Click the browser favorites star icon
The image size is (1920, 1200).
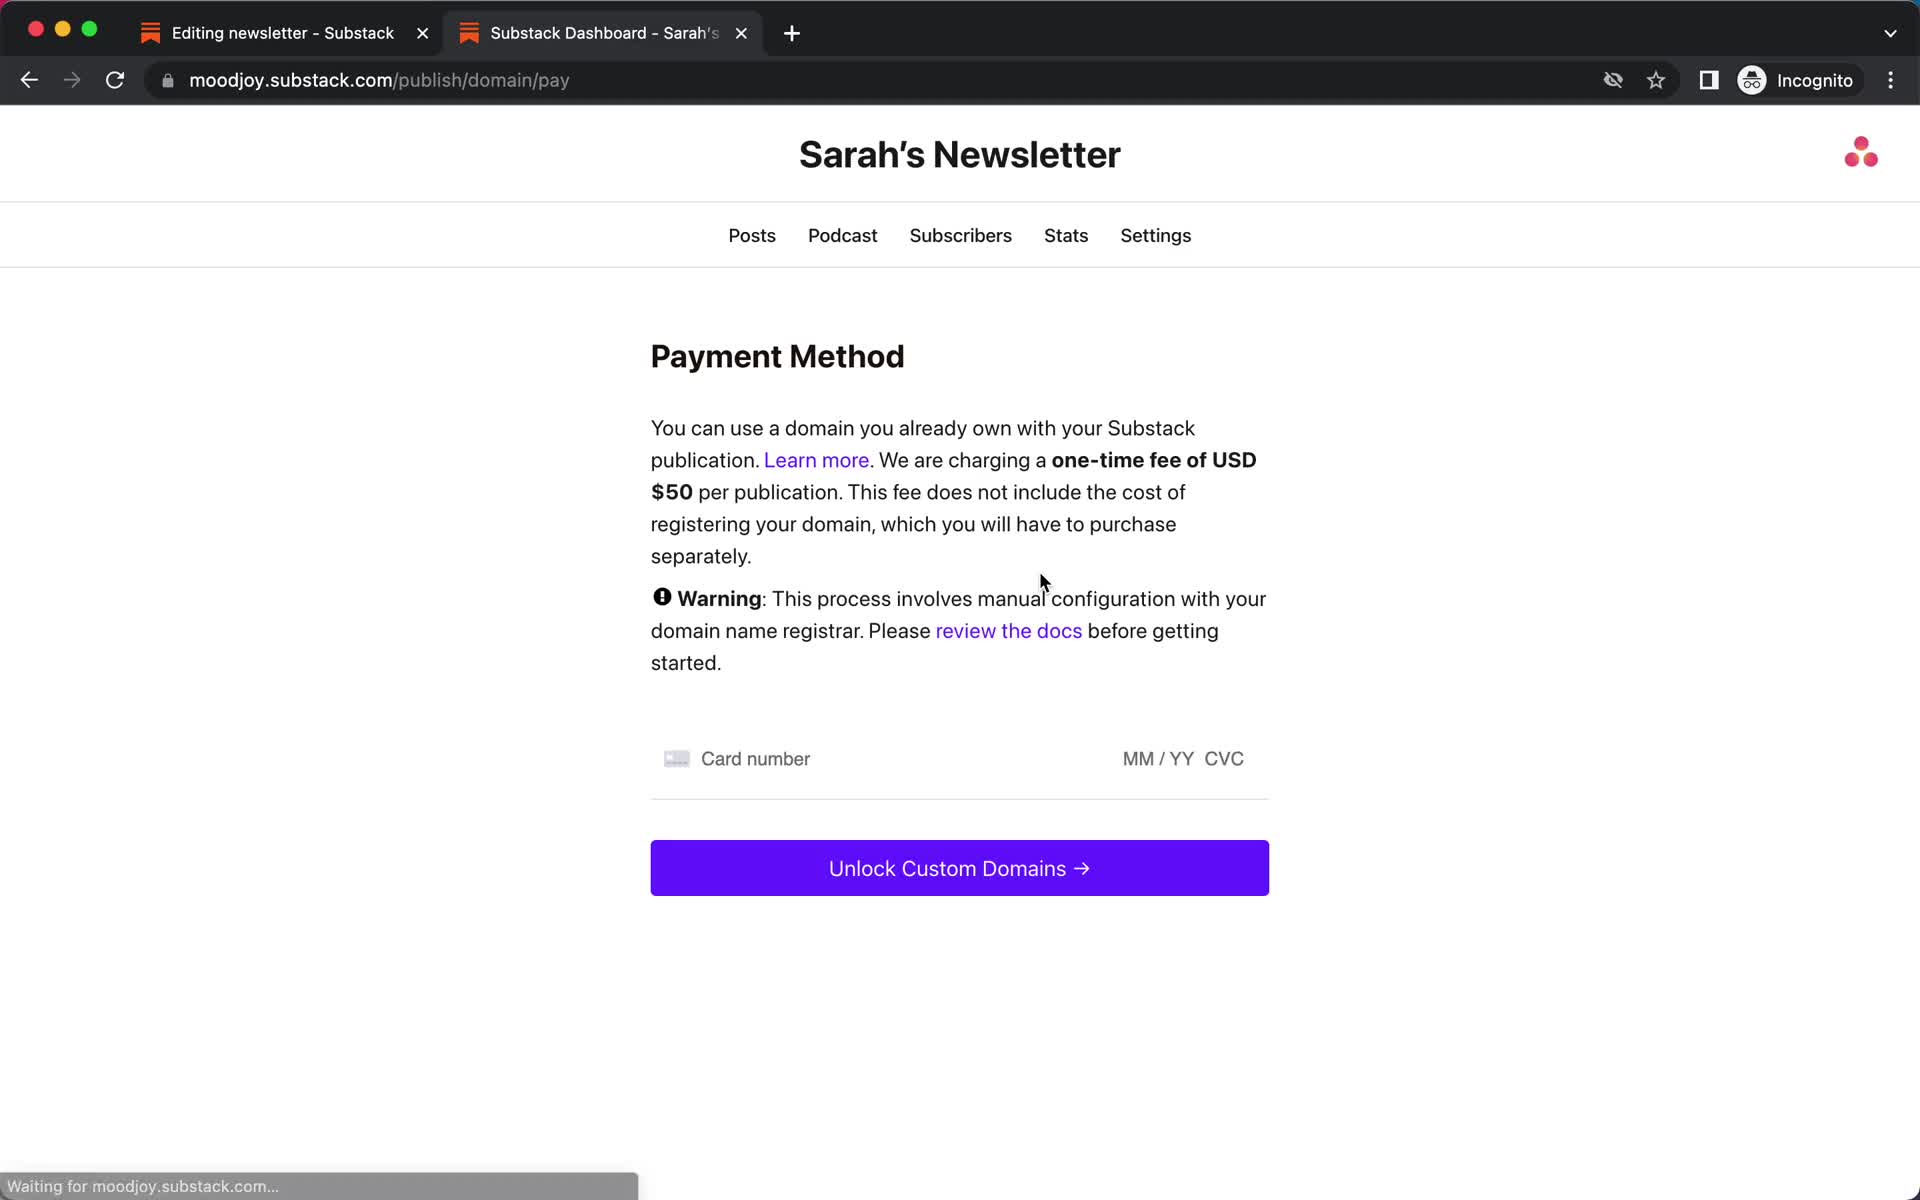[x=1659, y=80]
